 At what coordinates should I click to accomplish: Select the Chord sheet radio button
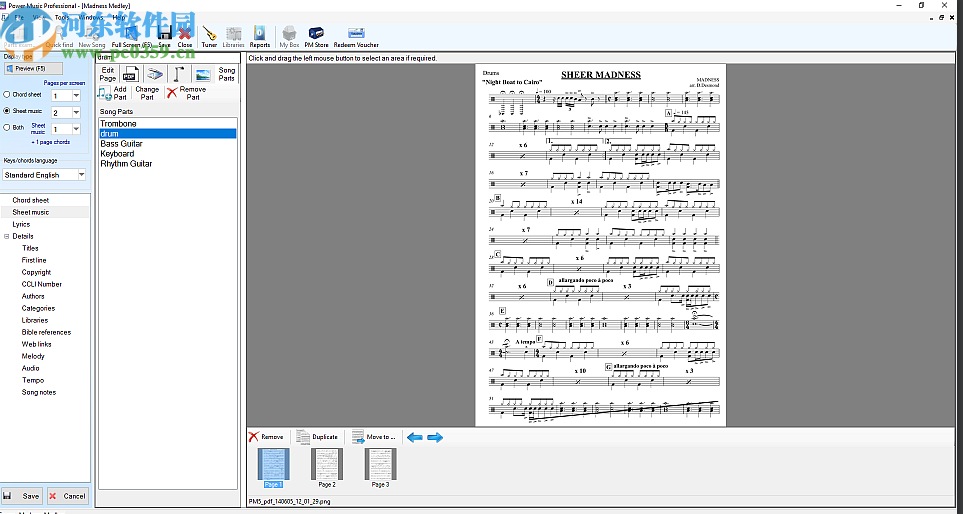coord(7,95)
